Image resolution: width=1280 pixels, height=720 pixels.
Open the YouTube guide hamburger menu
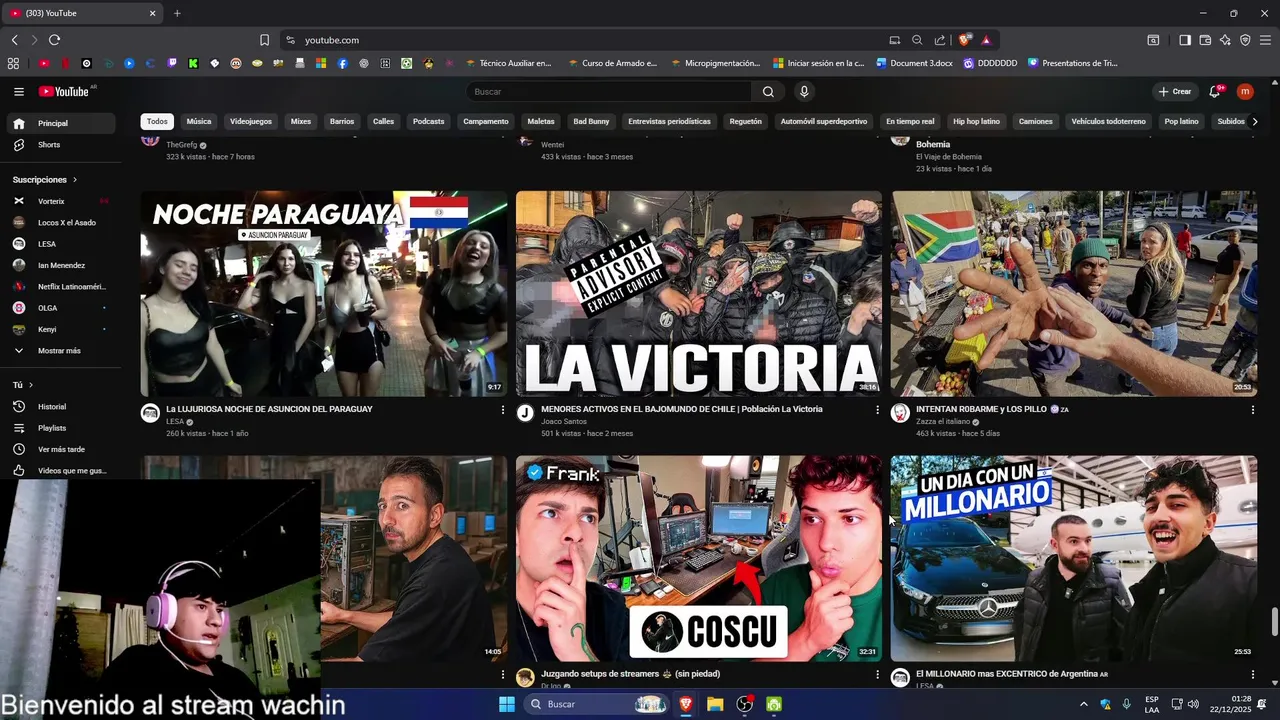tap(18, 91)
